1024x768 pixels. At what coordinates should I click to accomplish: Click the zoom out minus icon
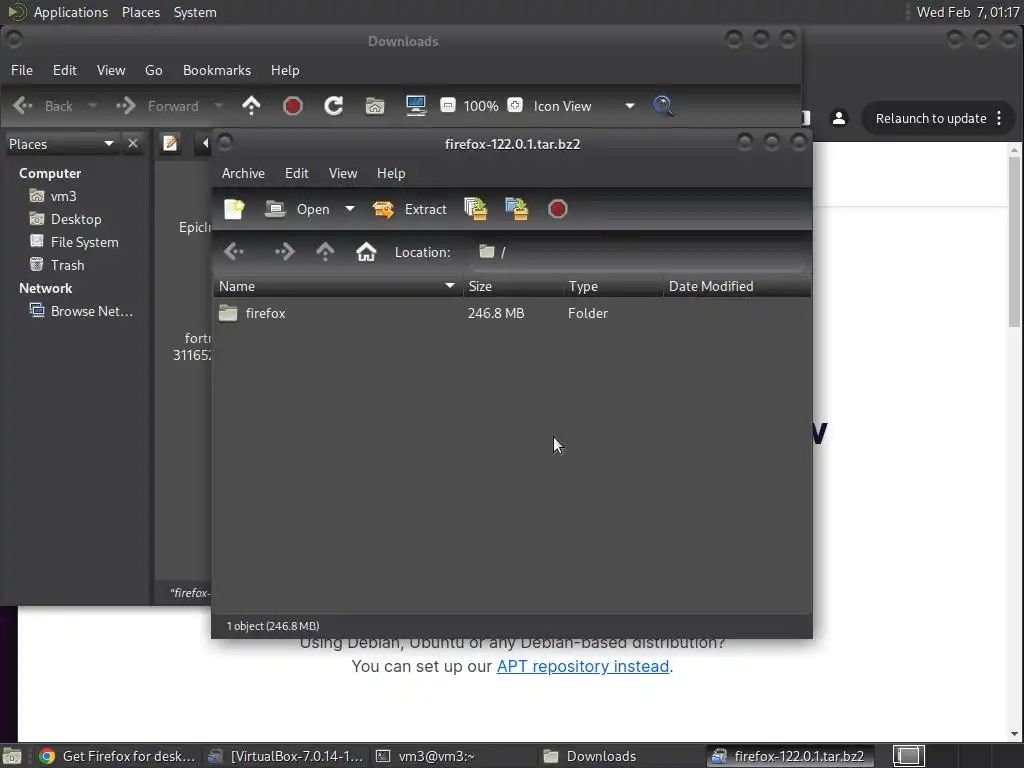tap(448, 105)
